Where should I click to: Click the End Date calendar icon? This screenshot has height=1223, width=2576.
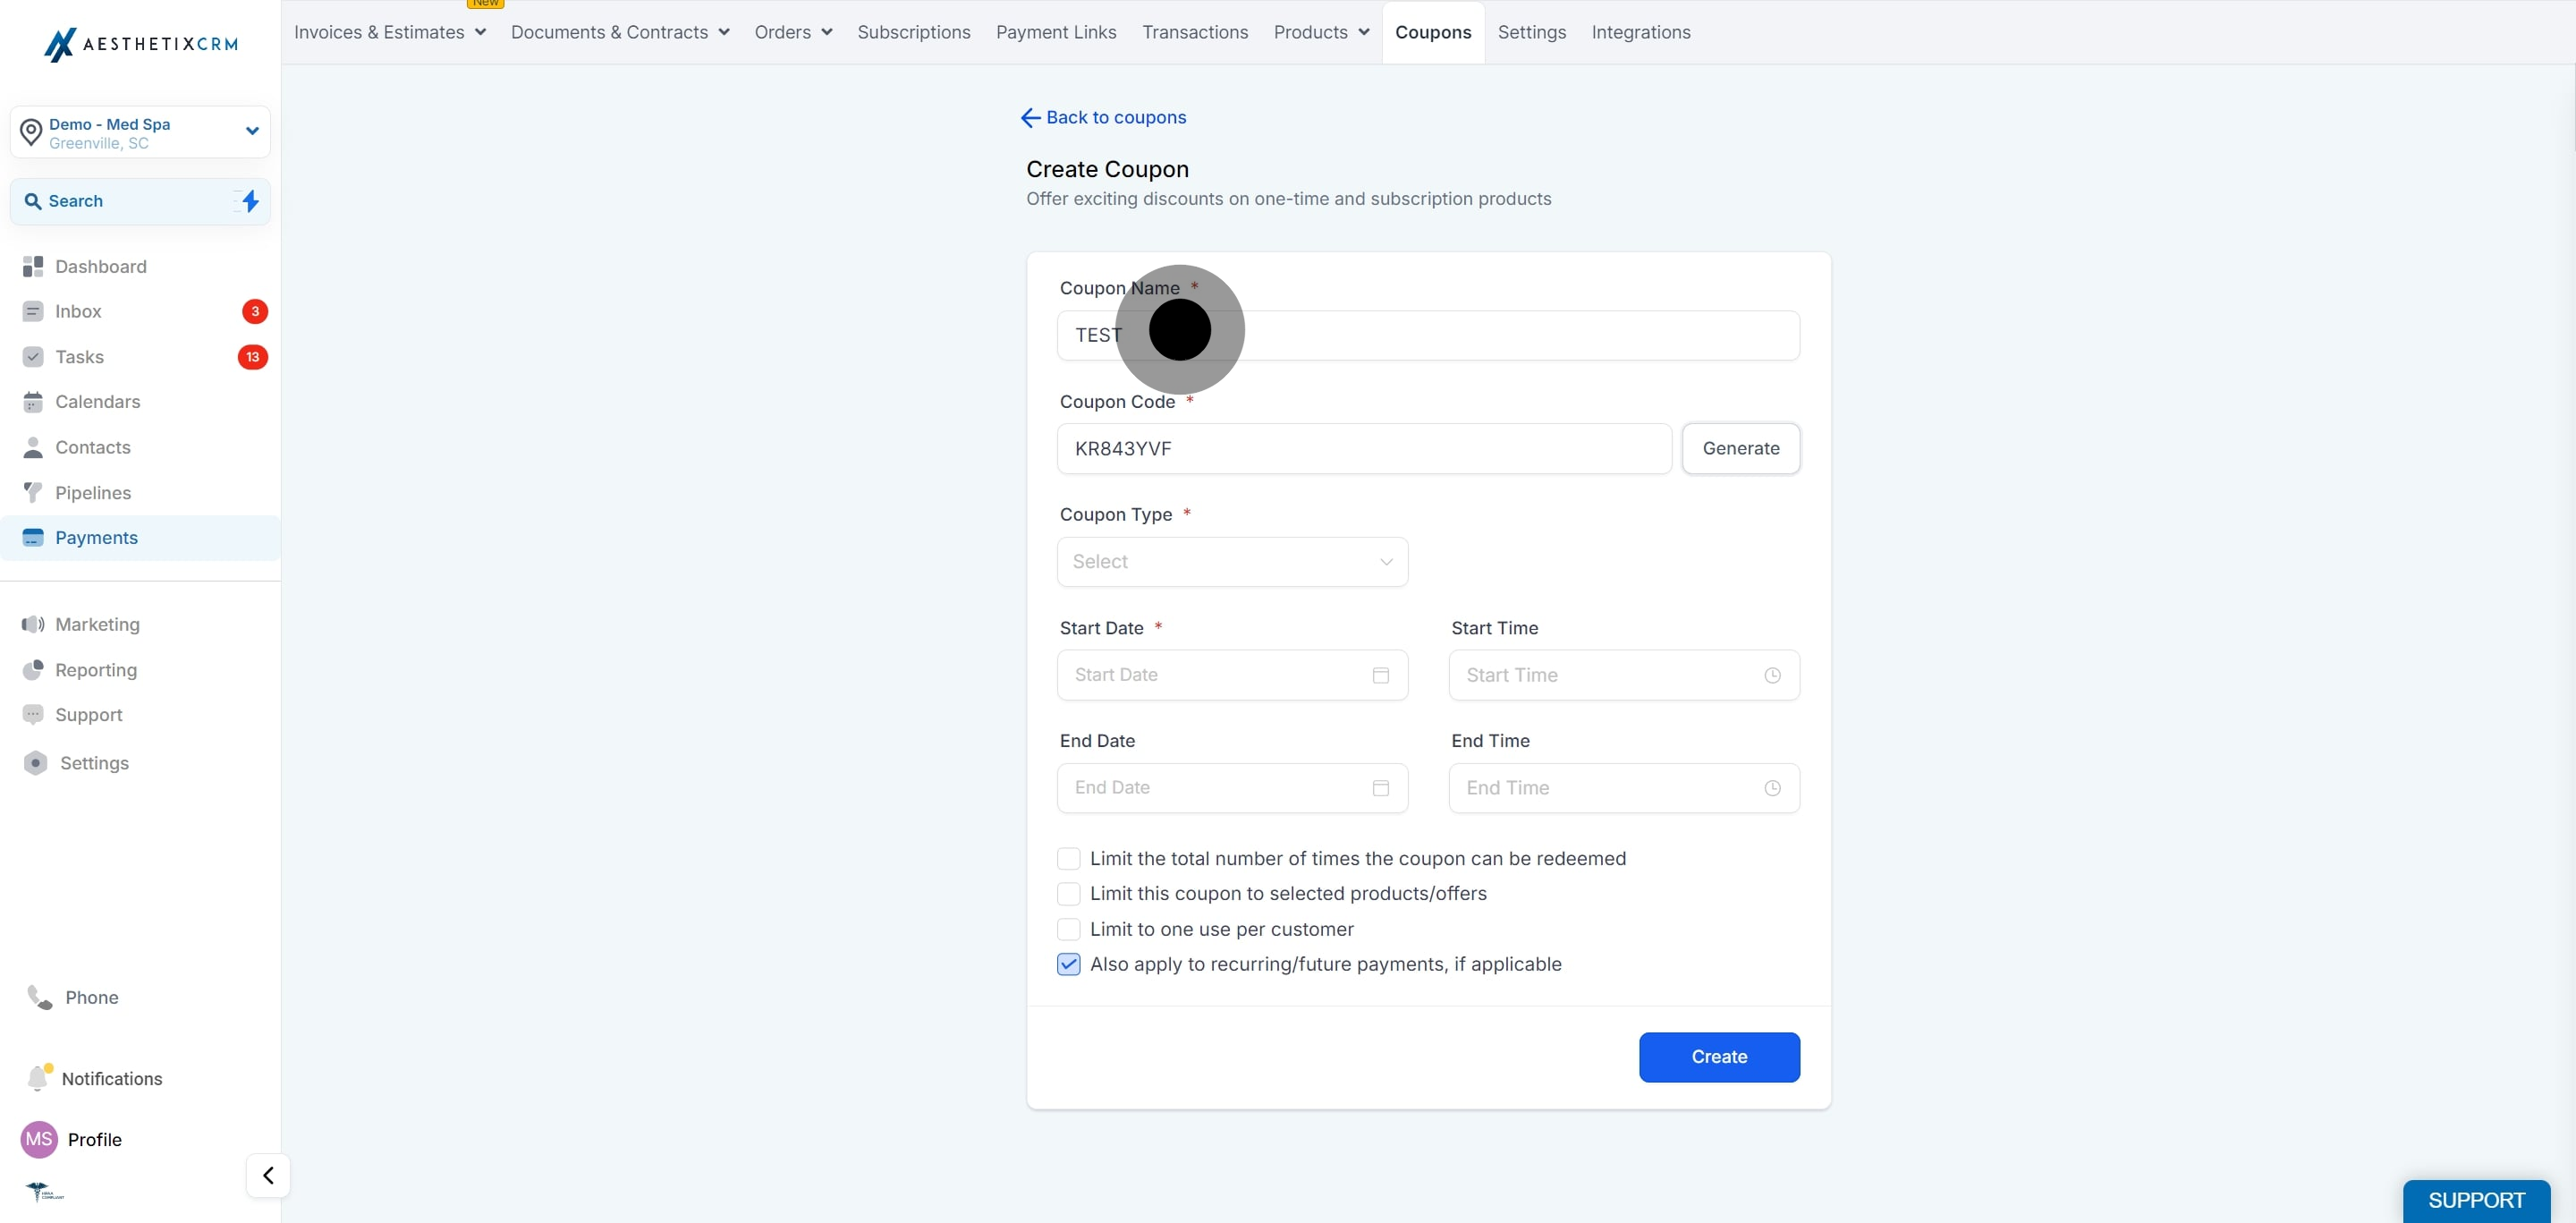1381,788
